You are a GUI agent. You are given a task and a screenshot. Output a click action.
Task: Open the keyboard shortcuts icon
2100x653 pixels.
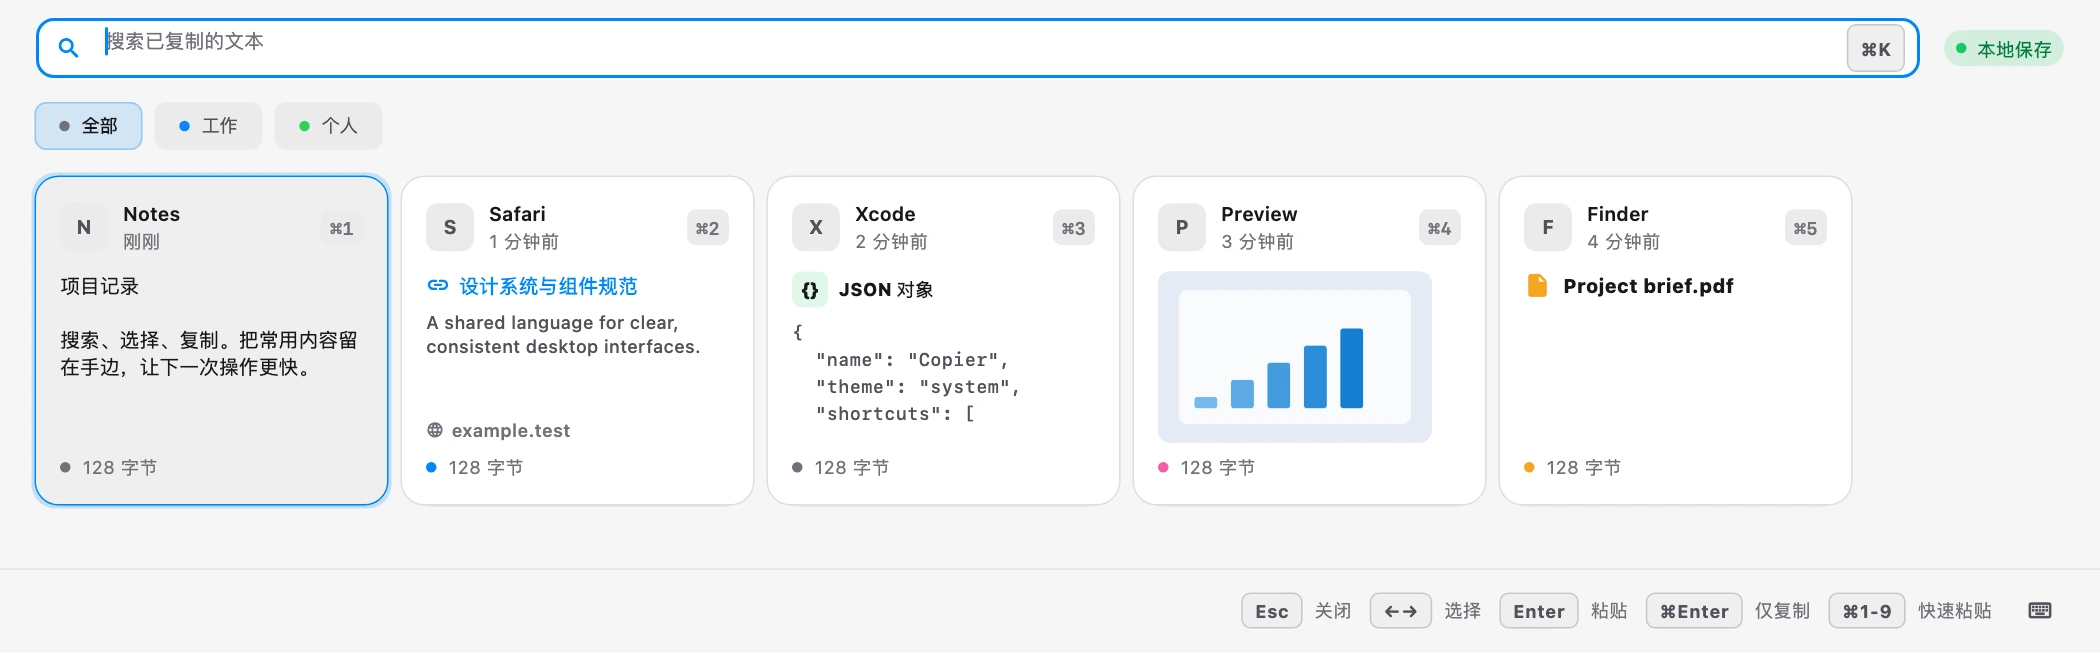click(2040, 611)
